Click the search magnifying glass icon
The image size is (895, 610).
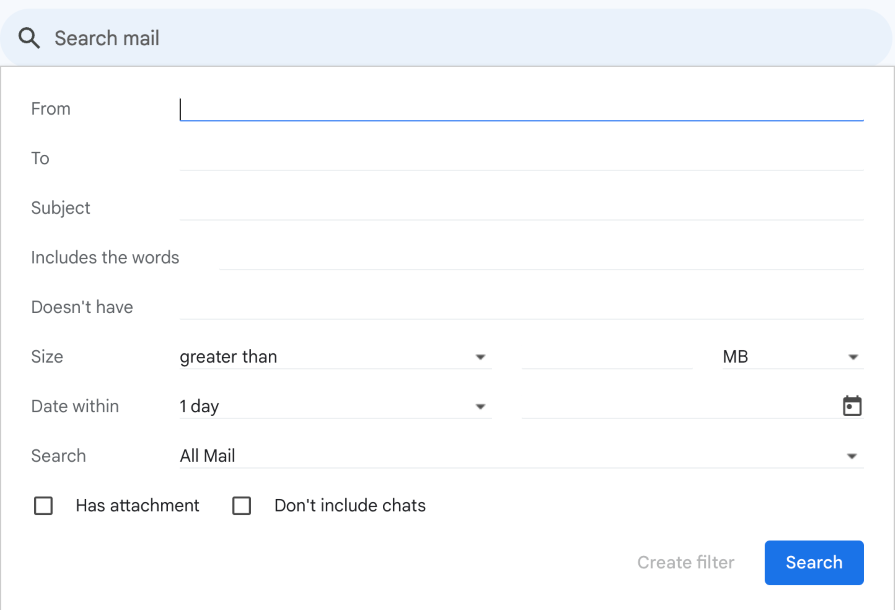(x=28, y=37)
